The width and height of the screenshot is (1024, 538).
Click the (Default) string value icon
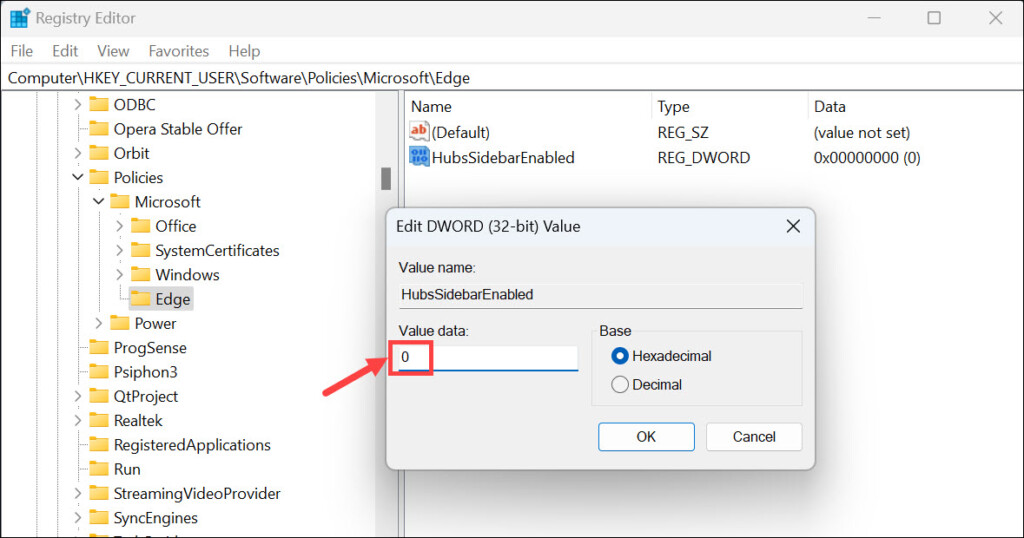click(x=419, y=131)
